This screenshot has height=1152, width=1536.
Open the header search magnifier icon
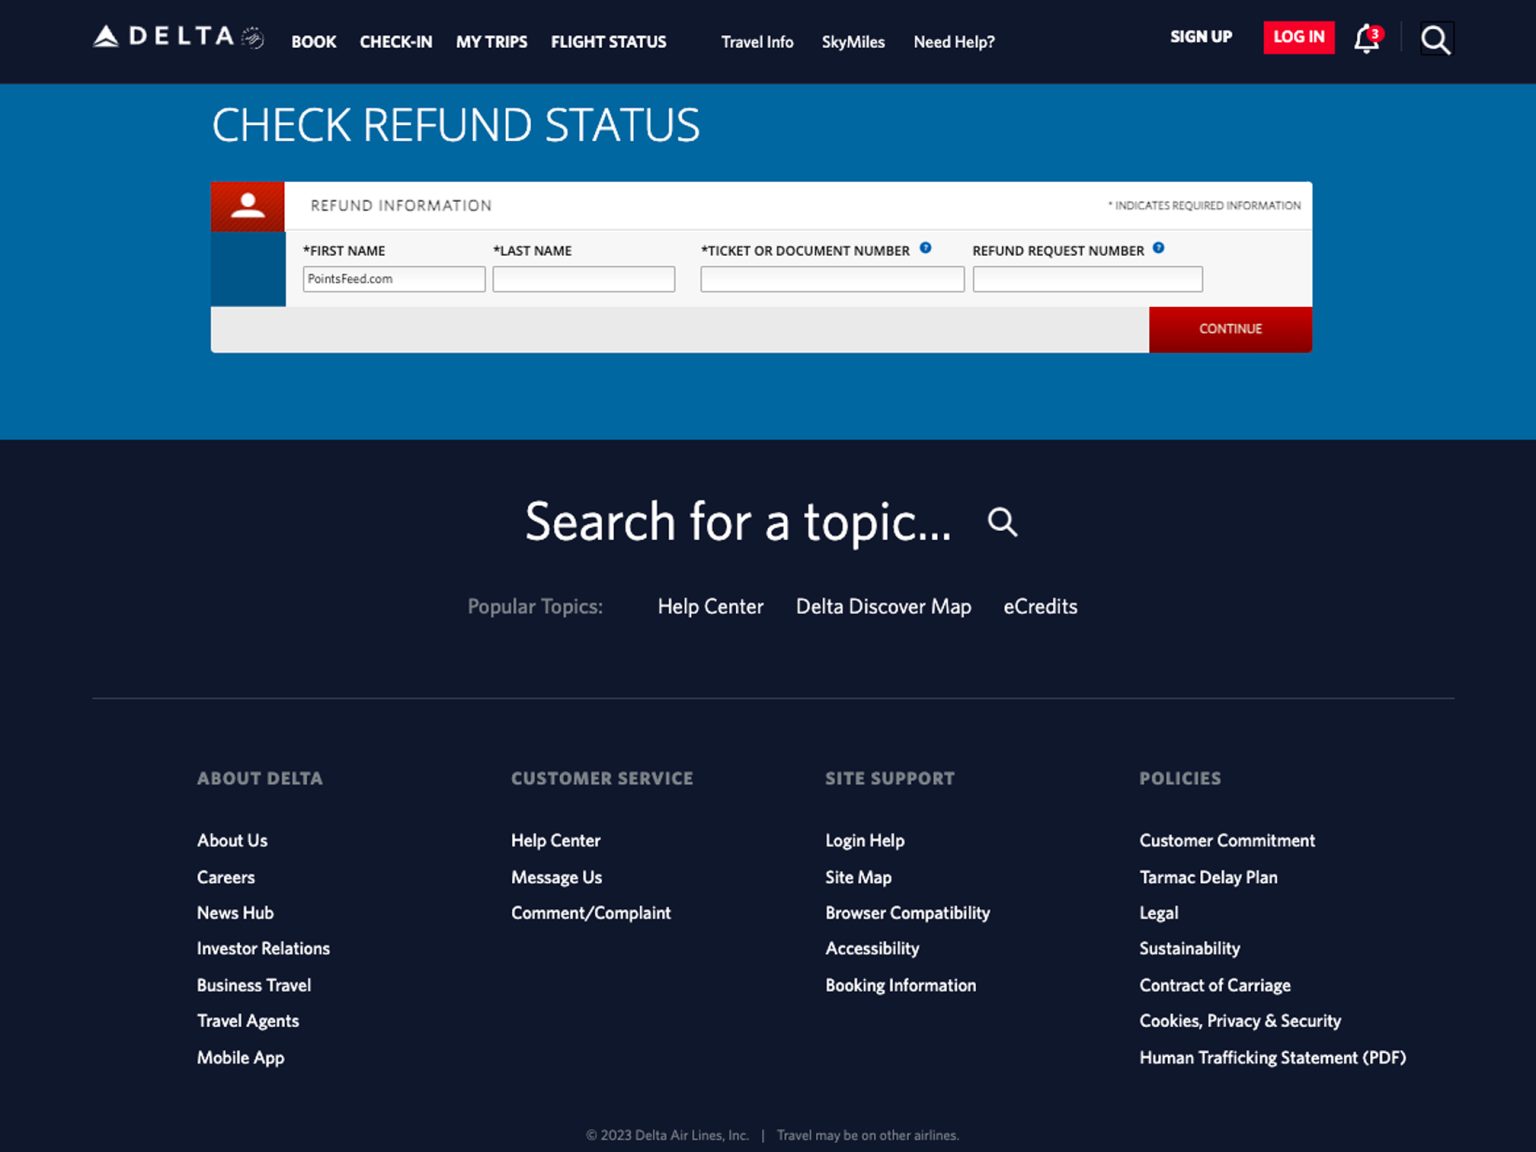click(1436, 39)
